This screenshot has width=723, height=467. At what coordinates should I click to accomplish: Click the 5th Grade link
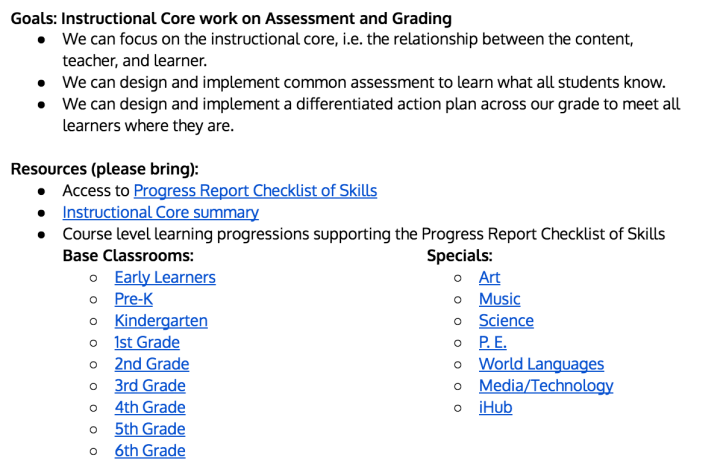(149, 429)
